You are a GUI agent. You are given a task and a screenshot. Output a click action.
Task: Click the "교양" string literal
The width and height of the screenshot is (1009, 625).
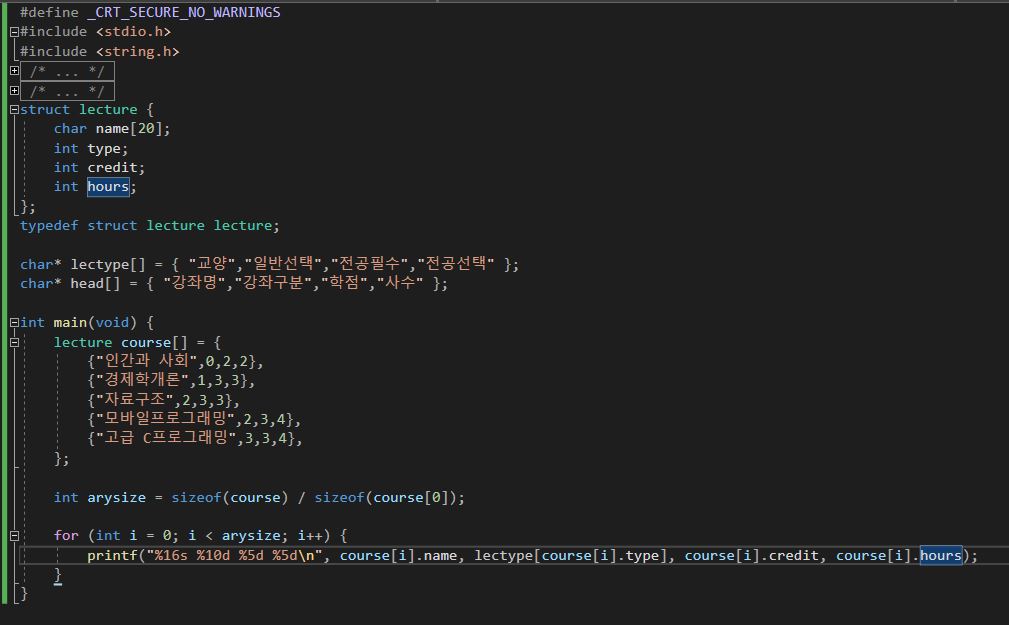click(x=212, y=263)
